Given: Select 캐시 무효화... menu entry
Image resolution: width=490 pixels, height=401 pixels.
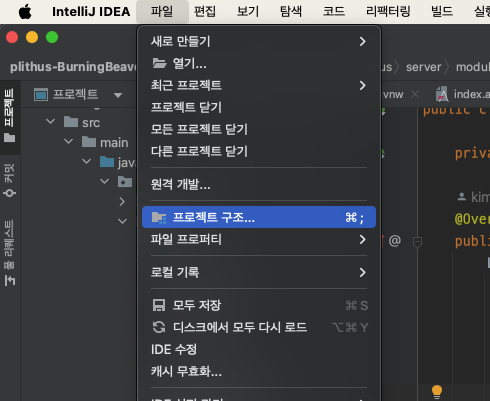Looking at the screenshot, I should (259, 371).
